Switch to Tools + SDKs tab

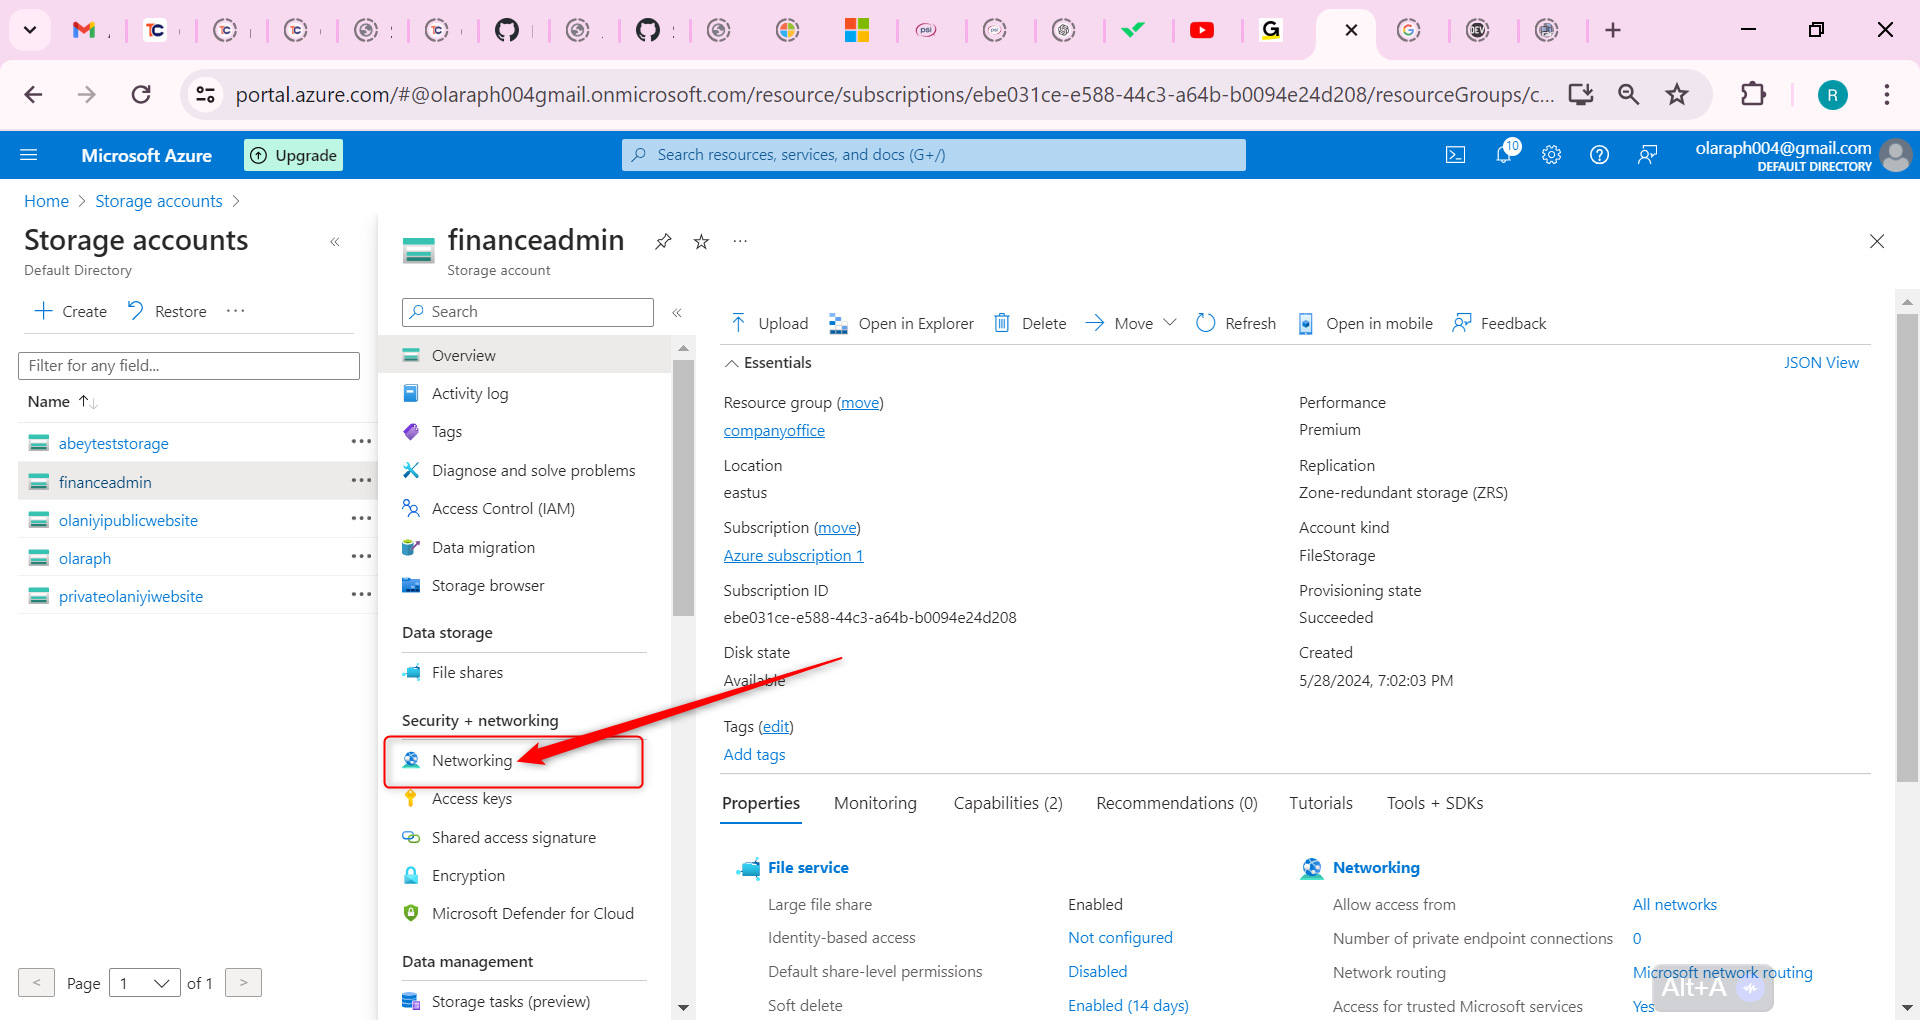click(1434, 803)
